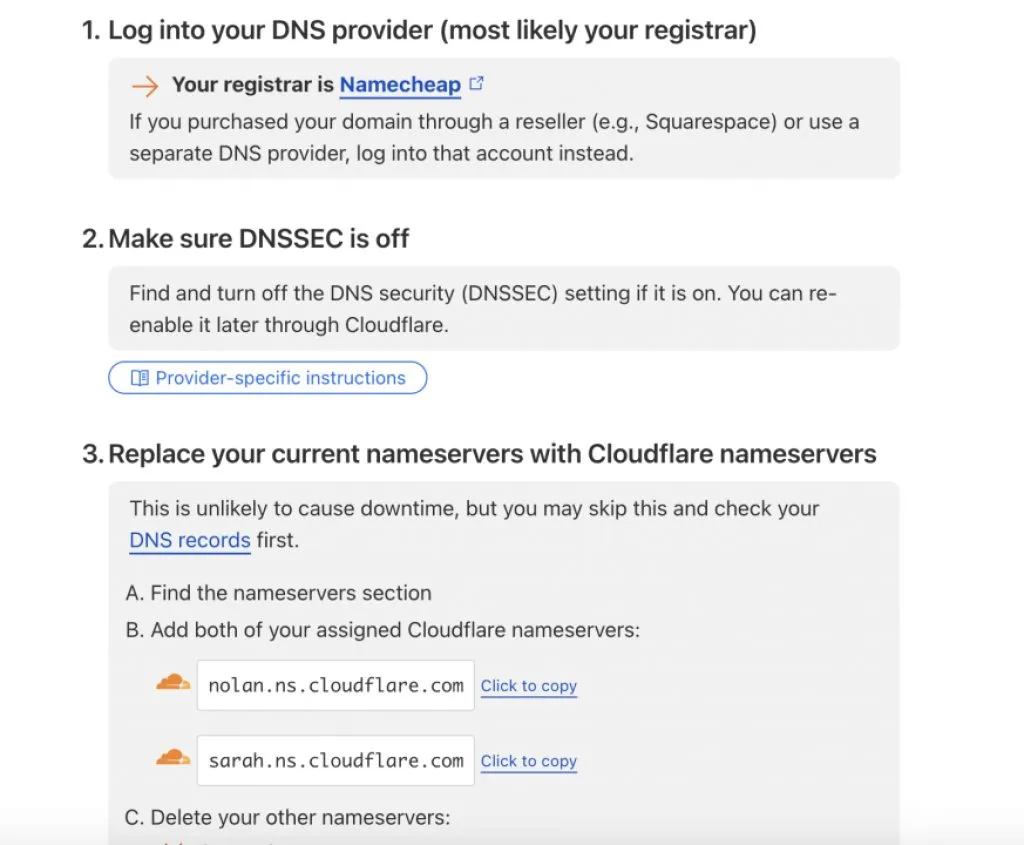Click the Cloudflare cloud icon beside nolan nameserver
The image size is (1024, 845).
click(173, 683)
